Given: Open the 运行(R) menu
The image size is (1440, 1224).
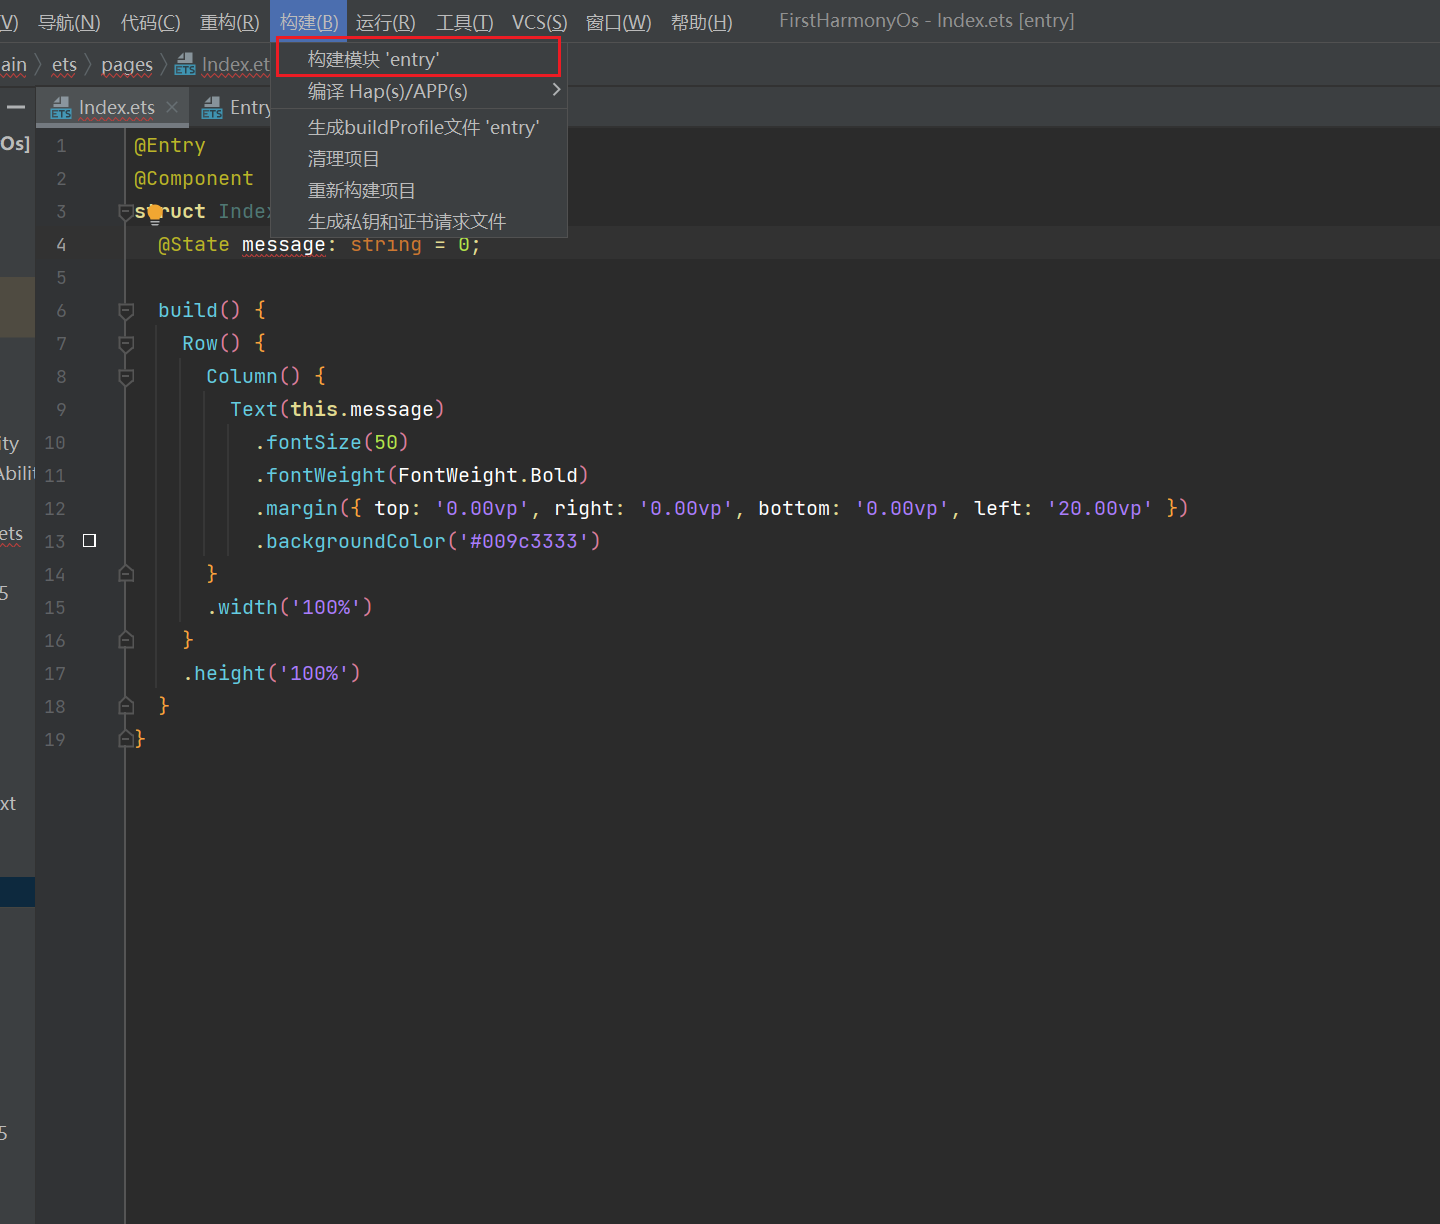Looking at the screenshot, I should coord(385,21).
